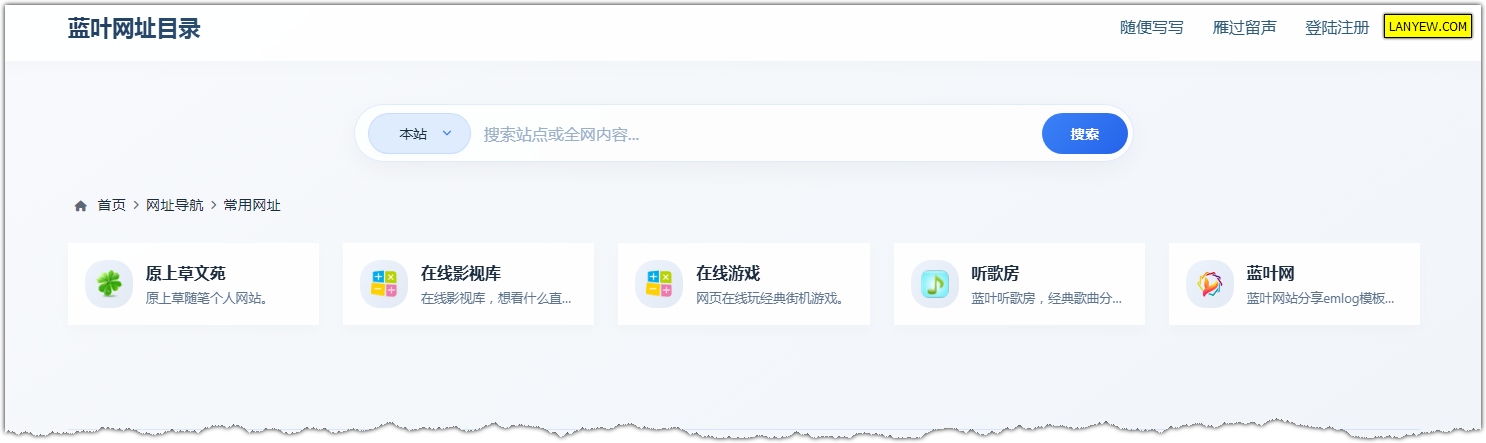The width and height of the screenshot is (1486, 443).
Task: Open the 在线影视库 site card description
Action: coord(496,298)
